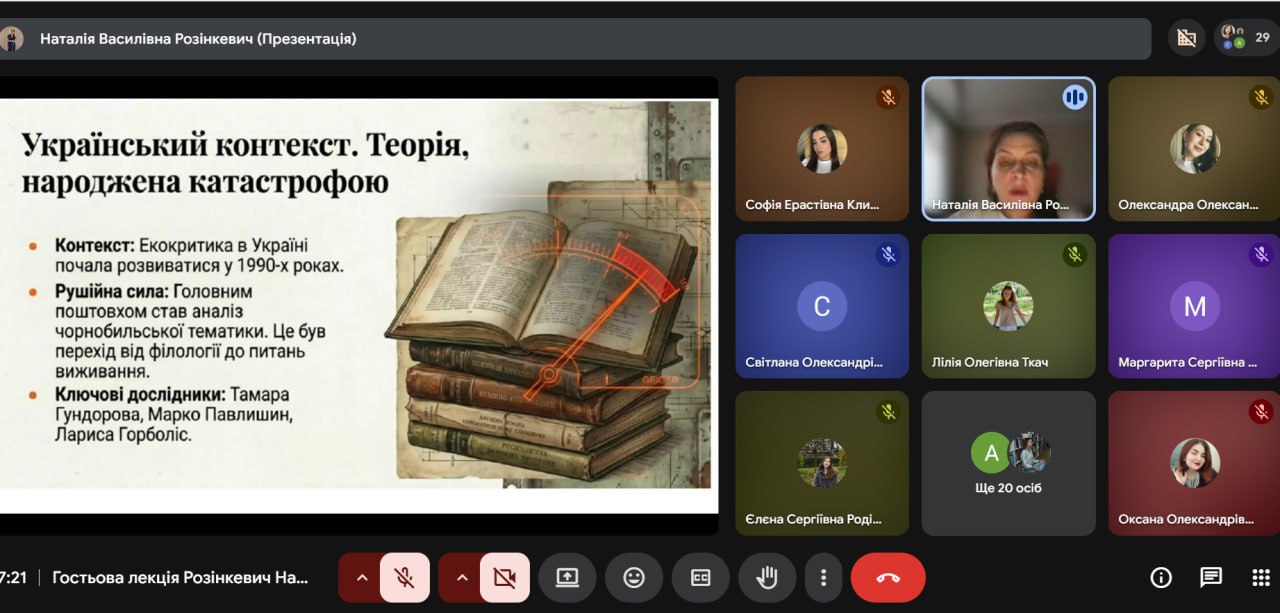Image resolution: width=1280 pixels, height=613 pixels.
Task: Click the participants count icon showing 29
Action: pos(1246,38)
